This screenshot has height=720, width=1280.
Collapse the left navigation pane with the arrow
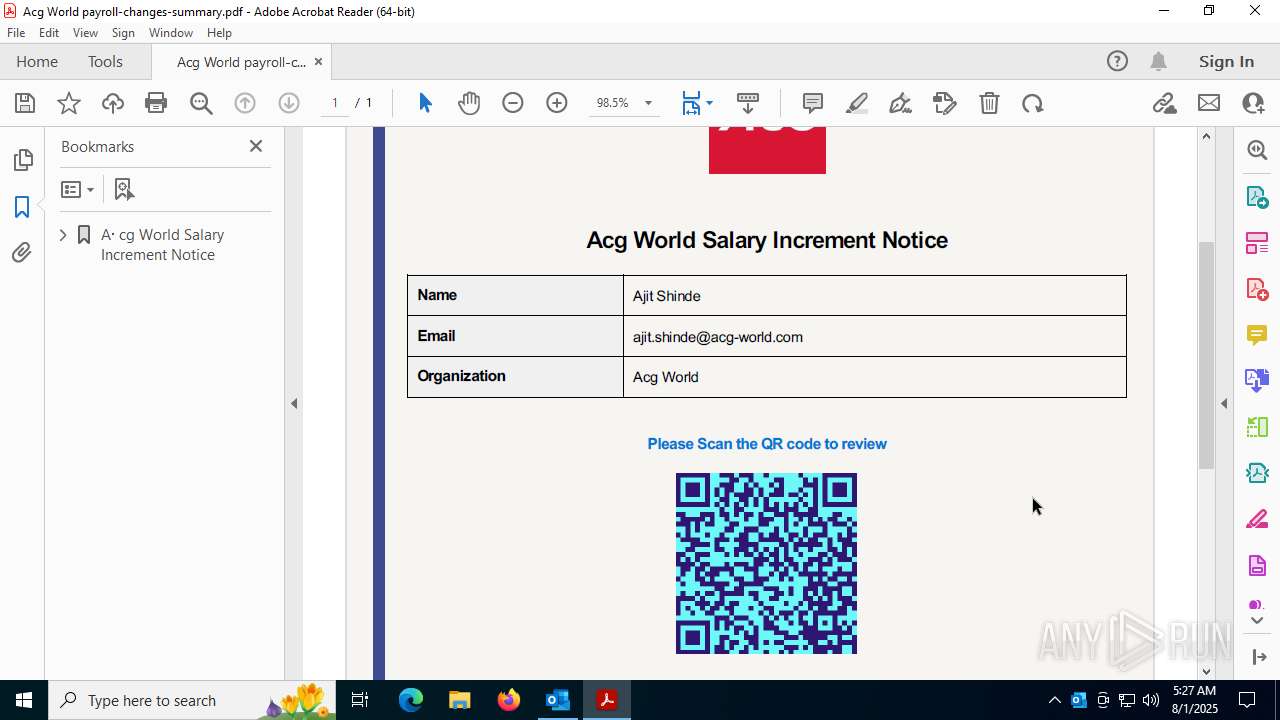pos(294,404)
